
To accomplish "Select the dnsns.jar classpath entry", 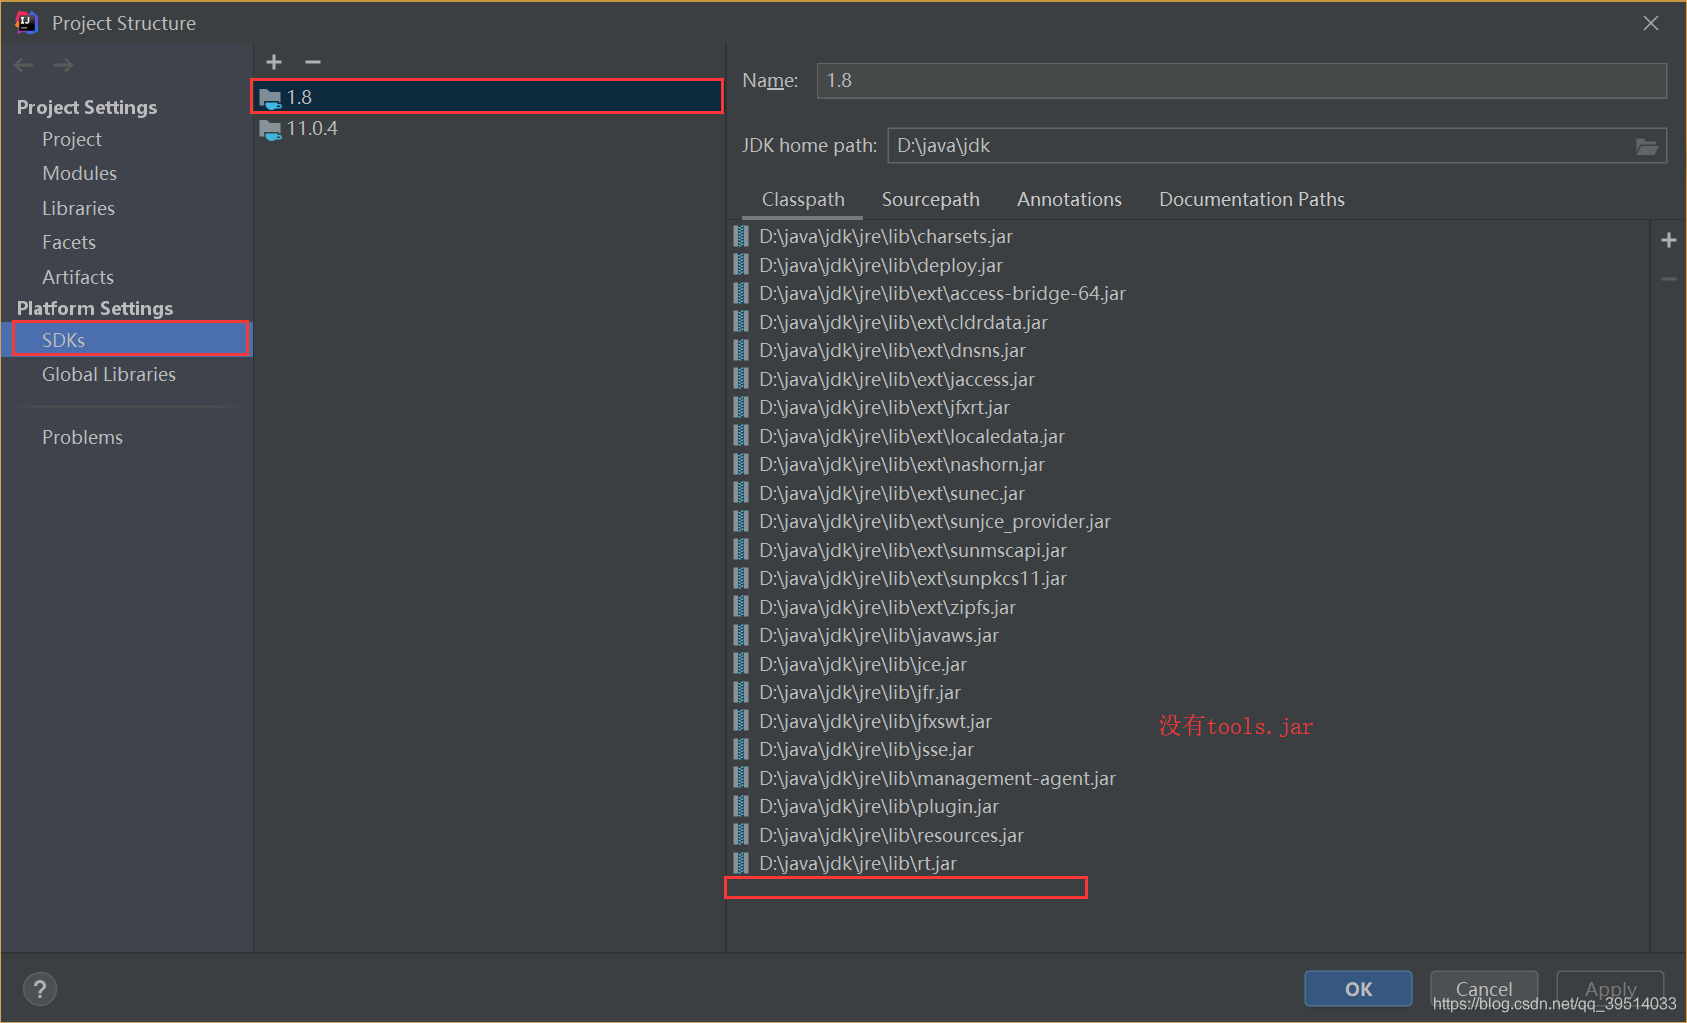I will (892, 350).
